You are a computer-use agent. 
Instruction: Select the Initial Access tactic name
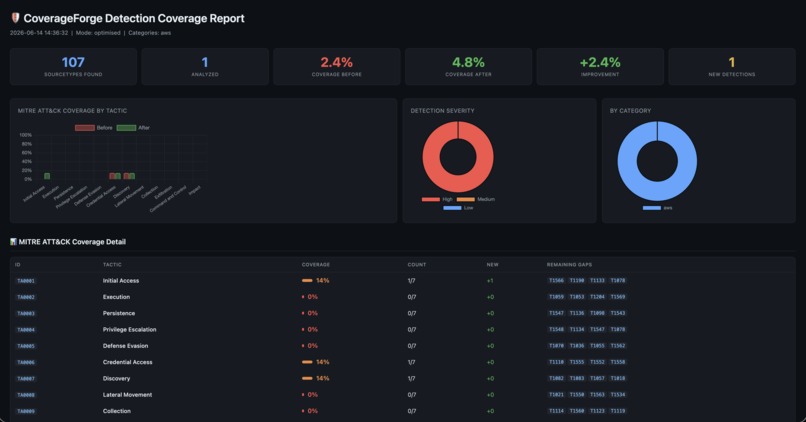(121, 281)
